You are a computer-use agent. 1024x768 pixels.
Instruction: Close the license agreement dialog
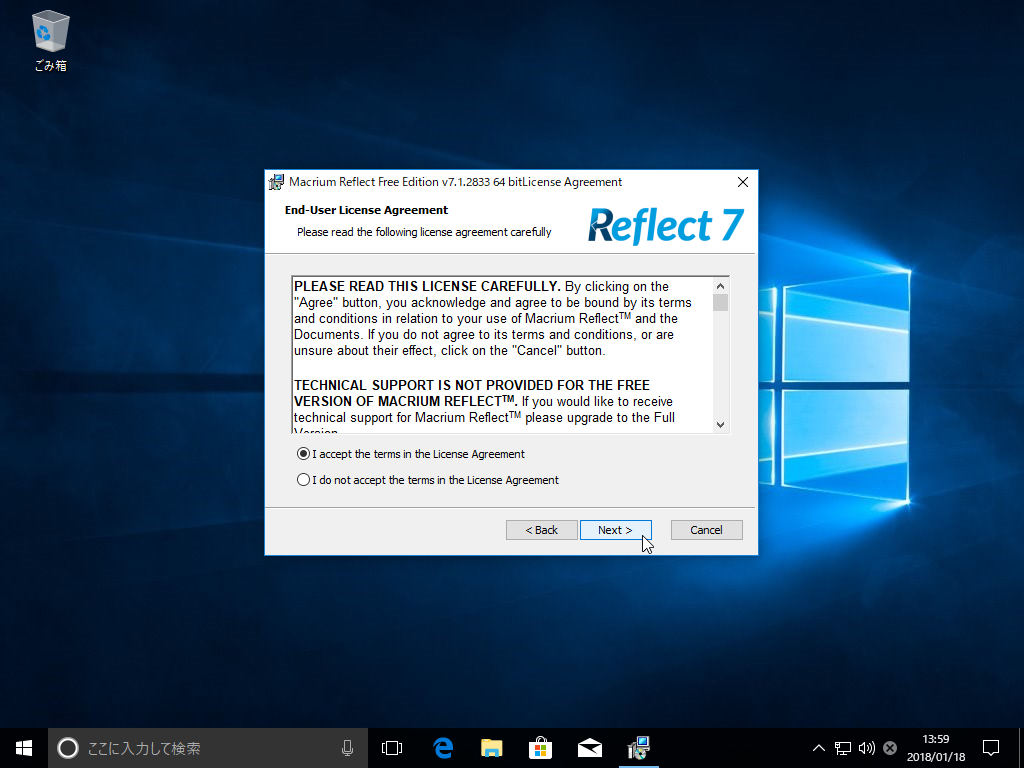[743, 182]
